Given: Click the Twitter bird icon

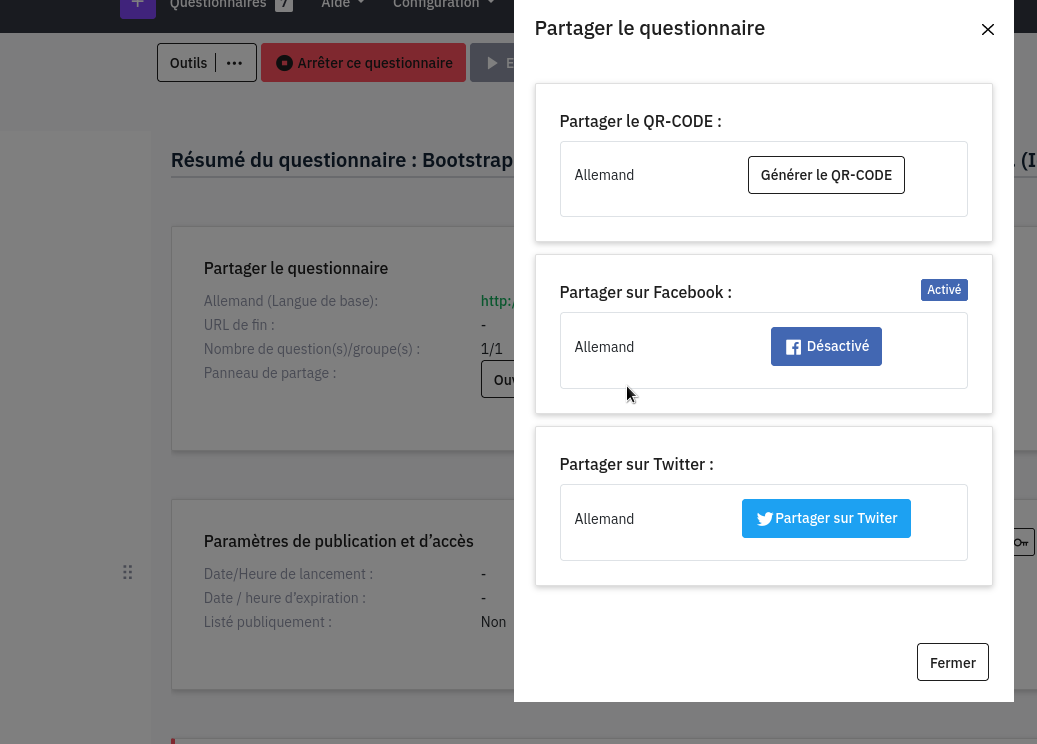Looking at the screenshot, I should [x=765, y=519].
